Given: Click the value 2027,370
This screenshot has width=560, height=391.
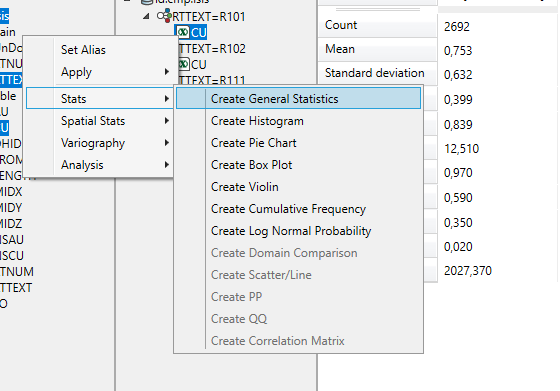Looking at the screenshot, I should [468, 271].
